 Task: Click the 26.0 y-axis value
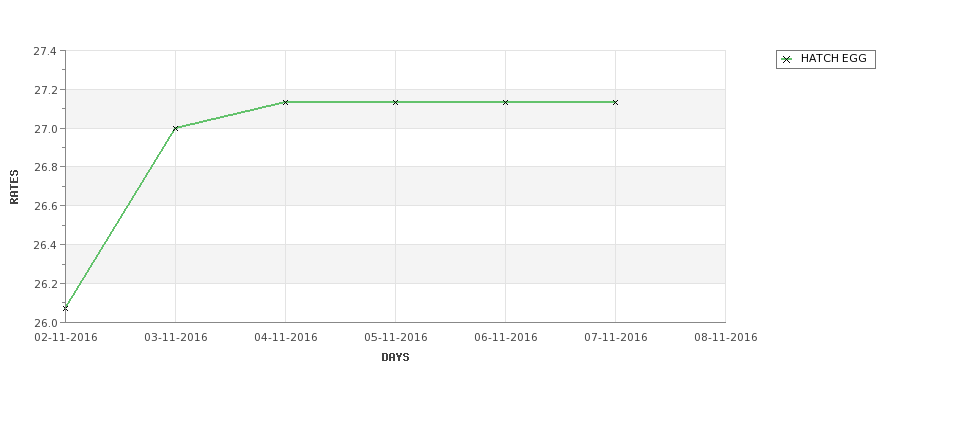(45, 323)
